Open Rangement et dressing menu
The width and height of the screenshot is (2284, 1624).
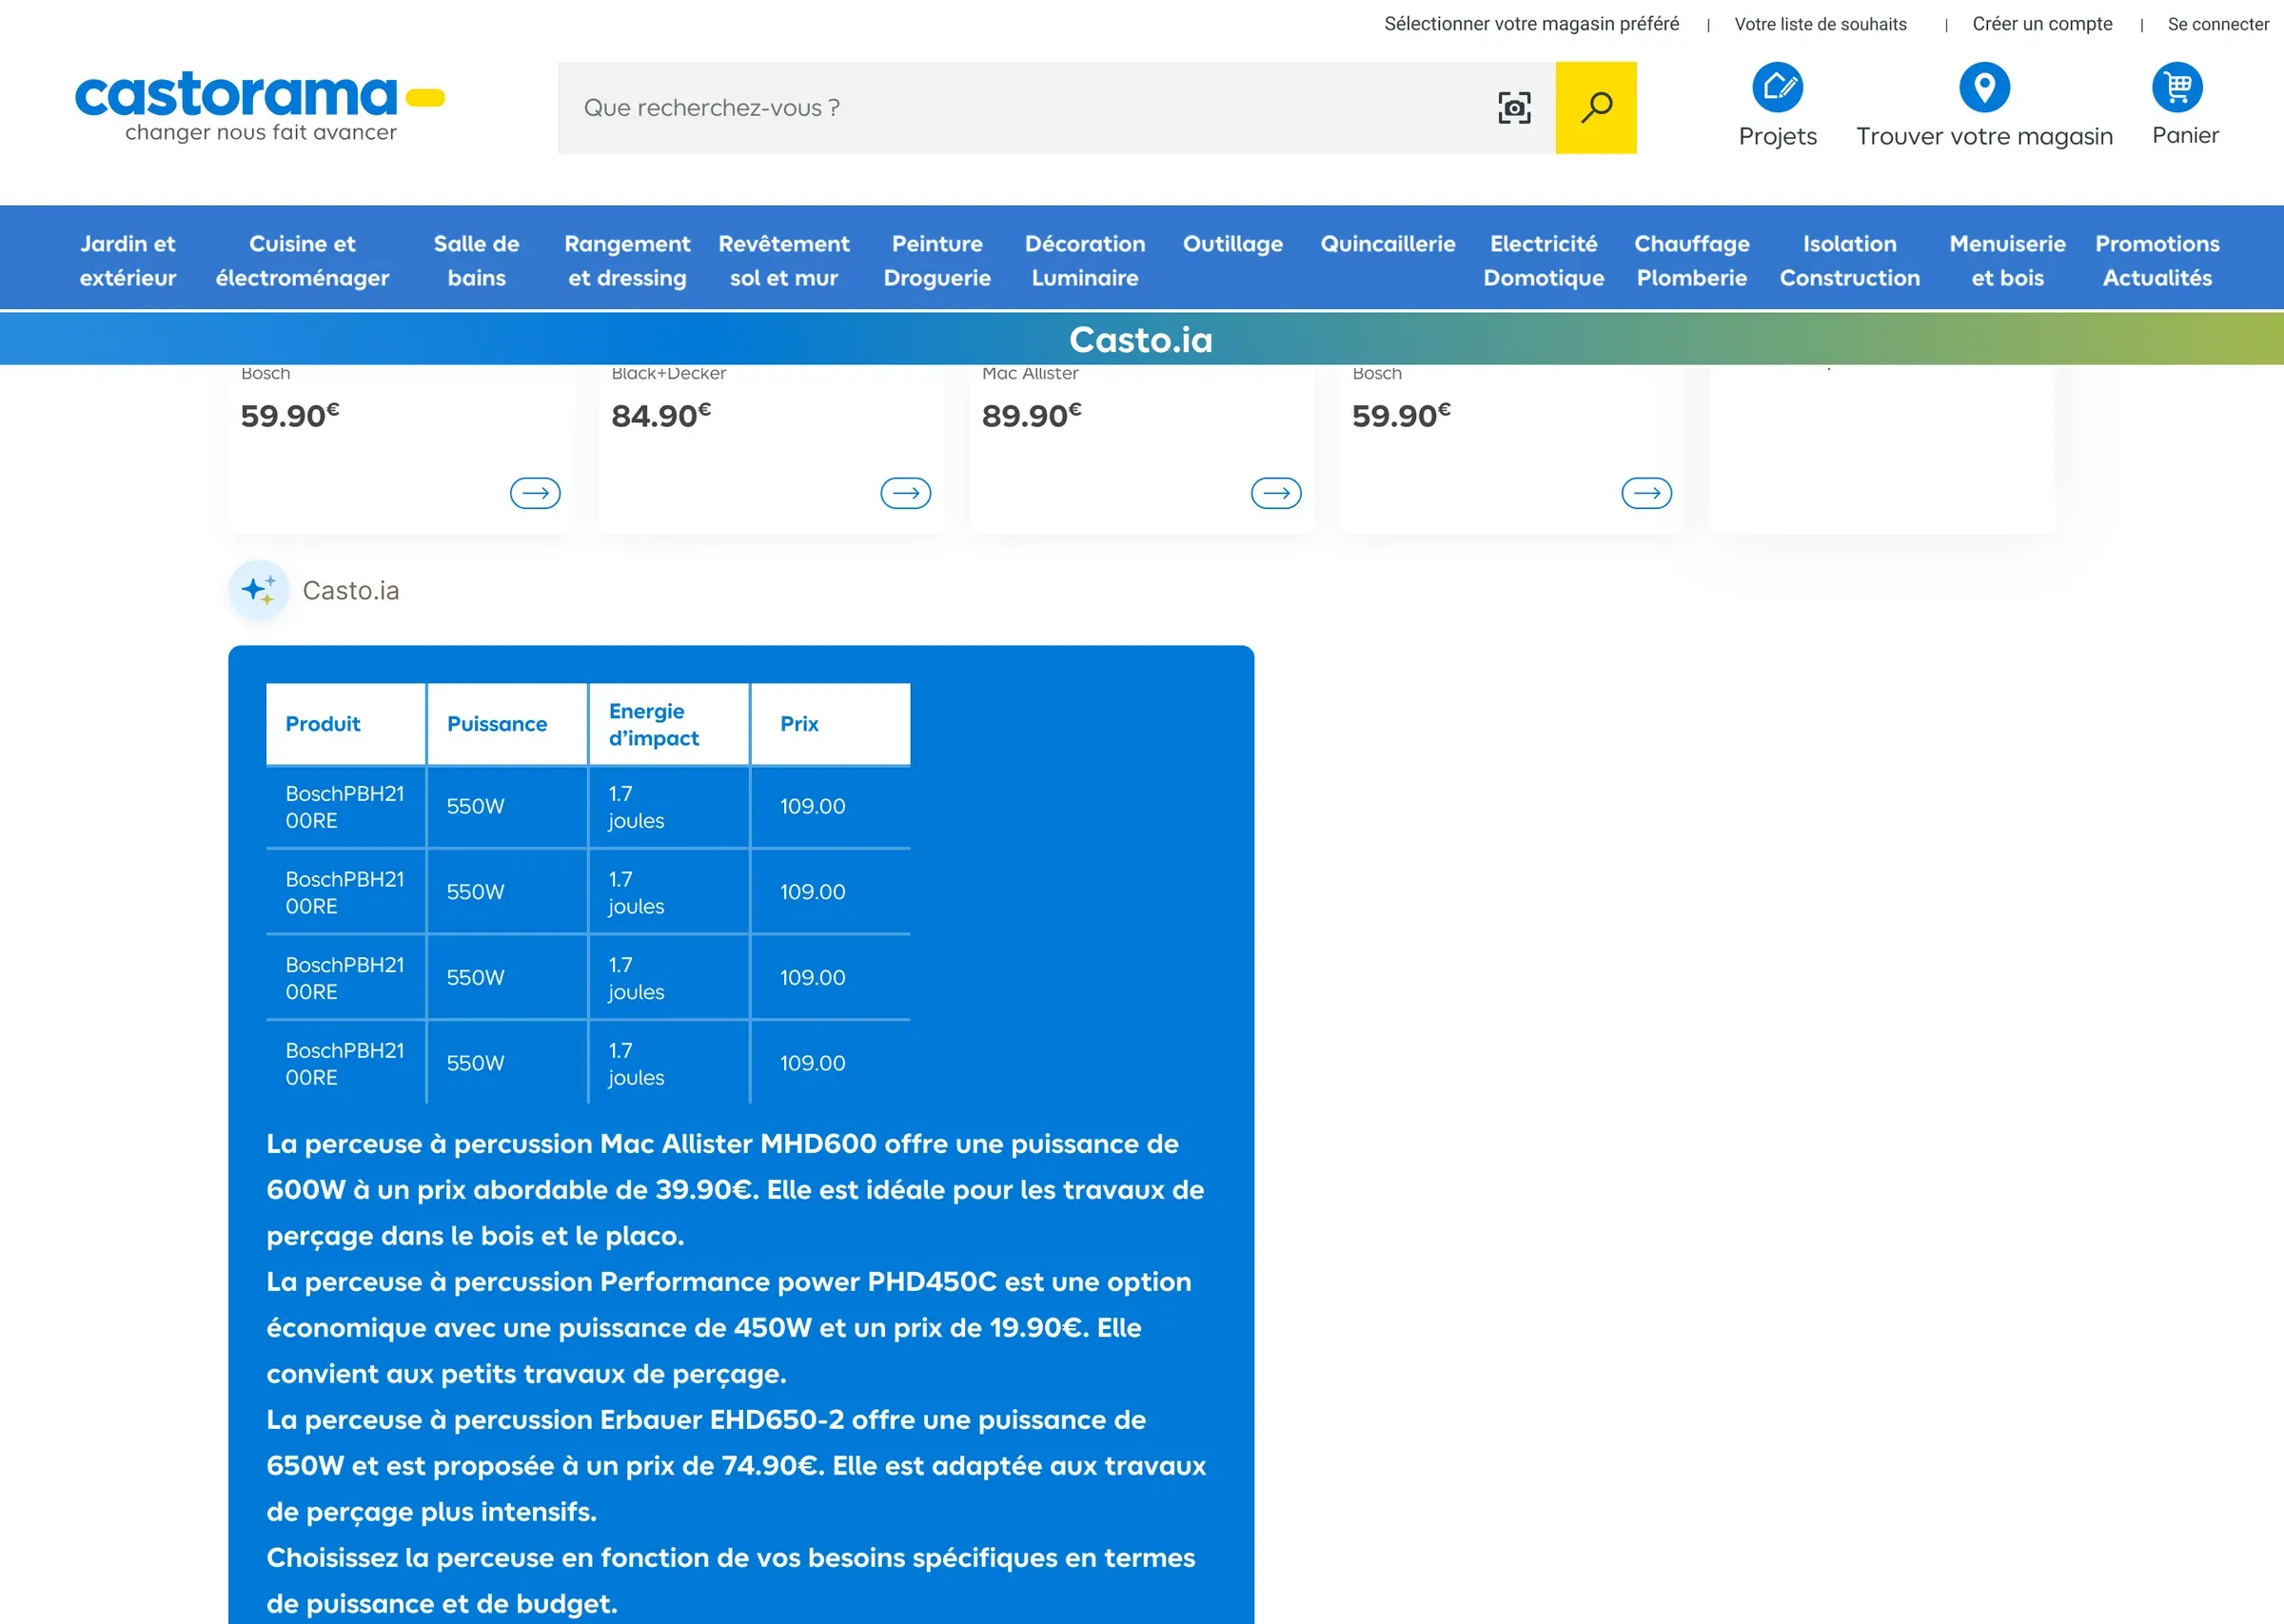coord(627,260)
